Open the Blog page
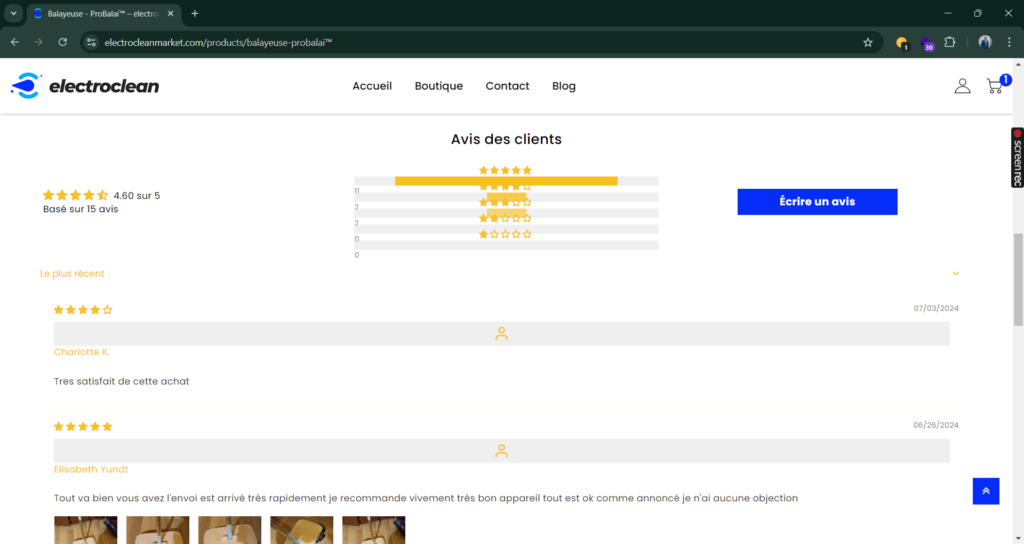 tap(564, 86)
